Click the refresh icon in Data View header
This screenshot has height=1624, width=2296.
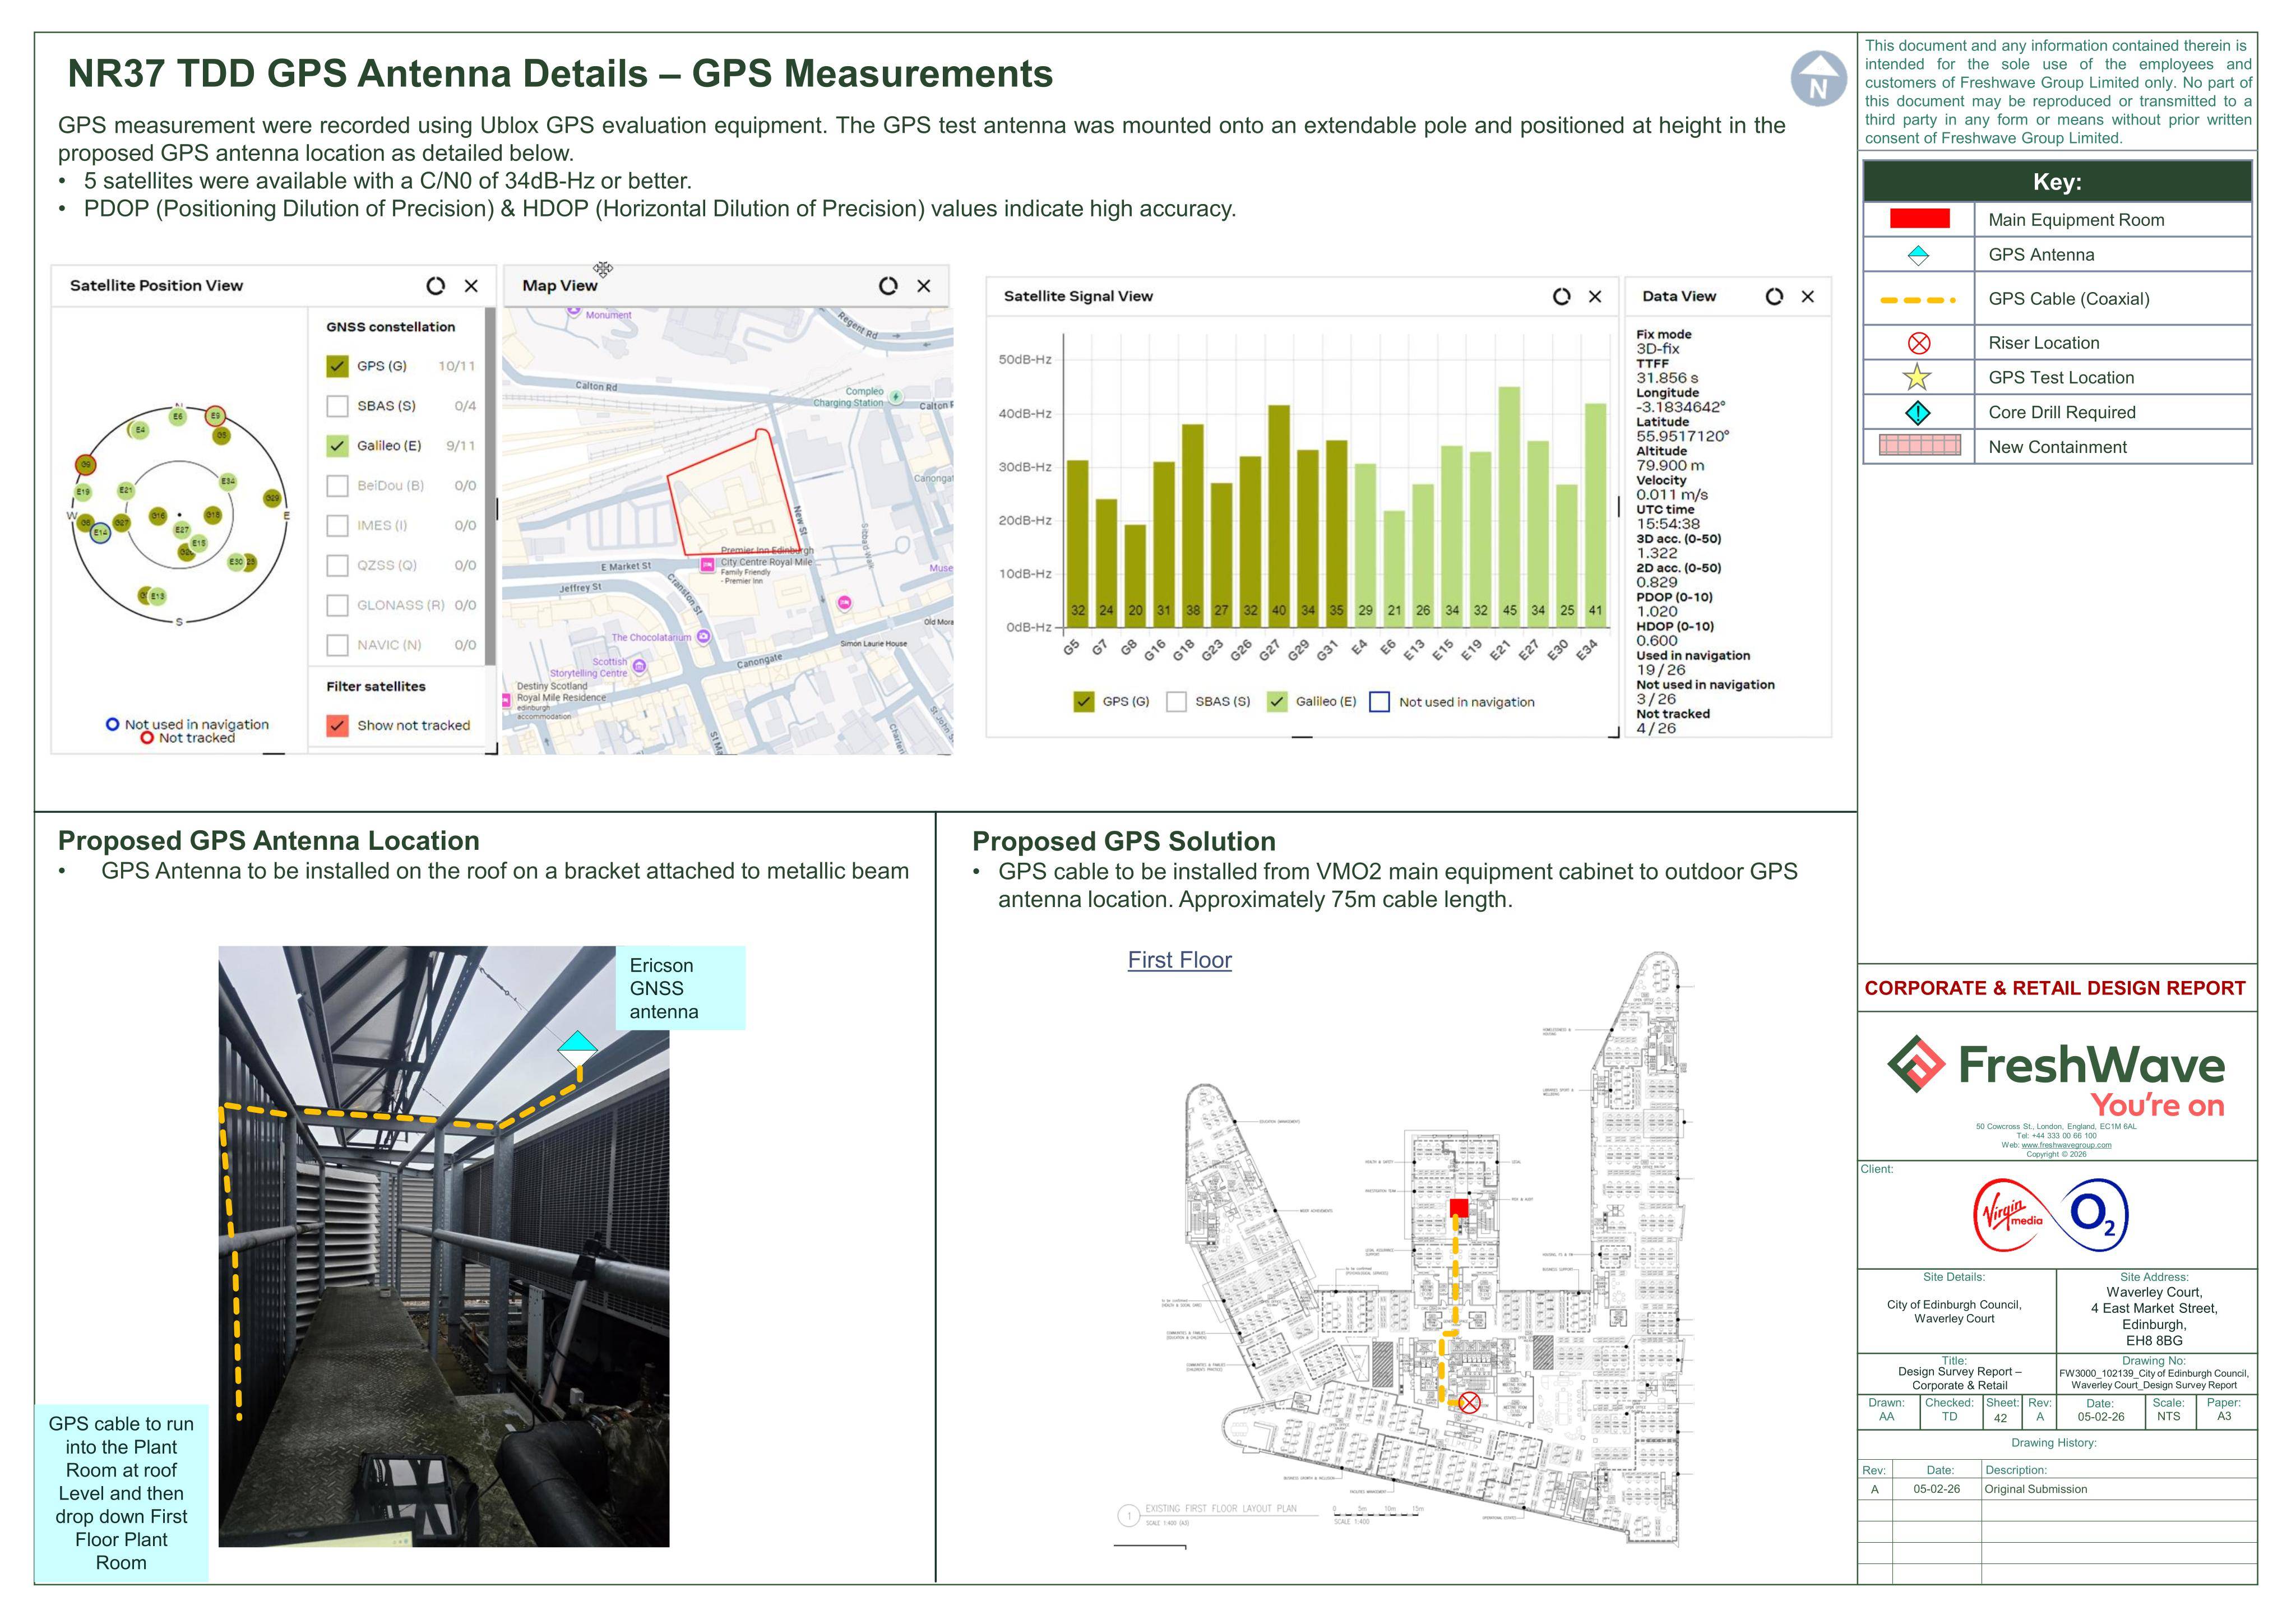point(1774,296)
